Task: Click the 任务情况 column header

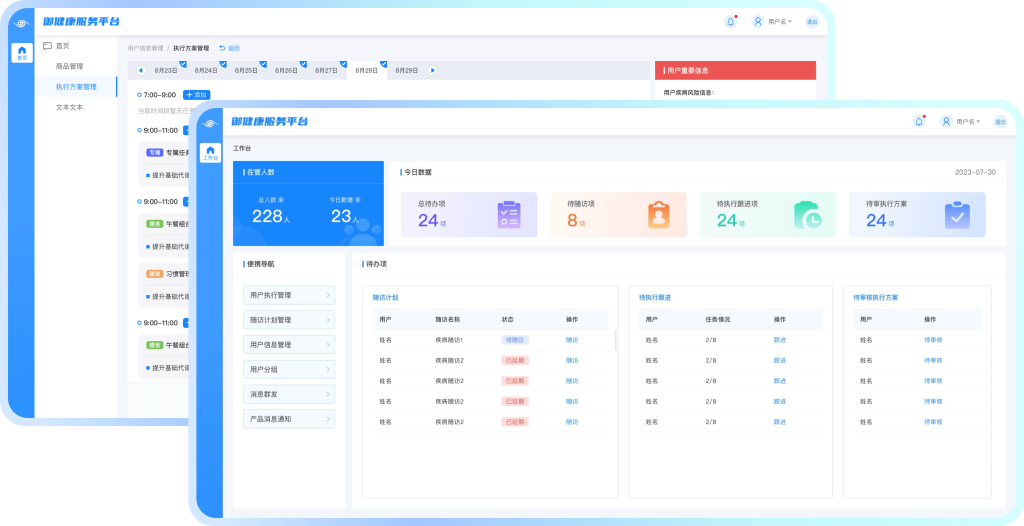Action: pyautogui.click(x=718, y=320)
